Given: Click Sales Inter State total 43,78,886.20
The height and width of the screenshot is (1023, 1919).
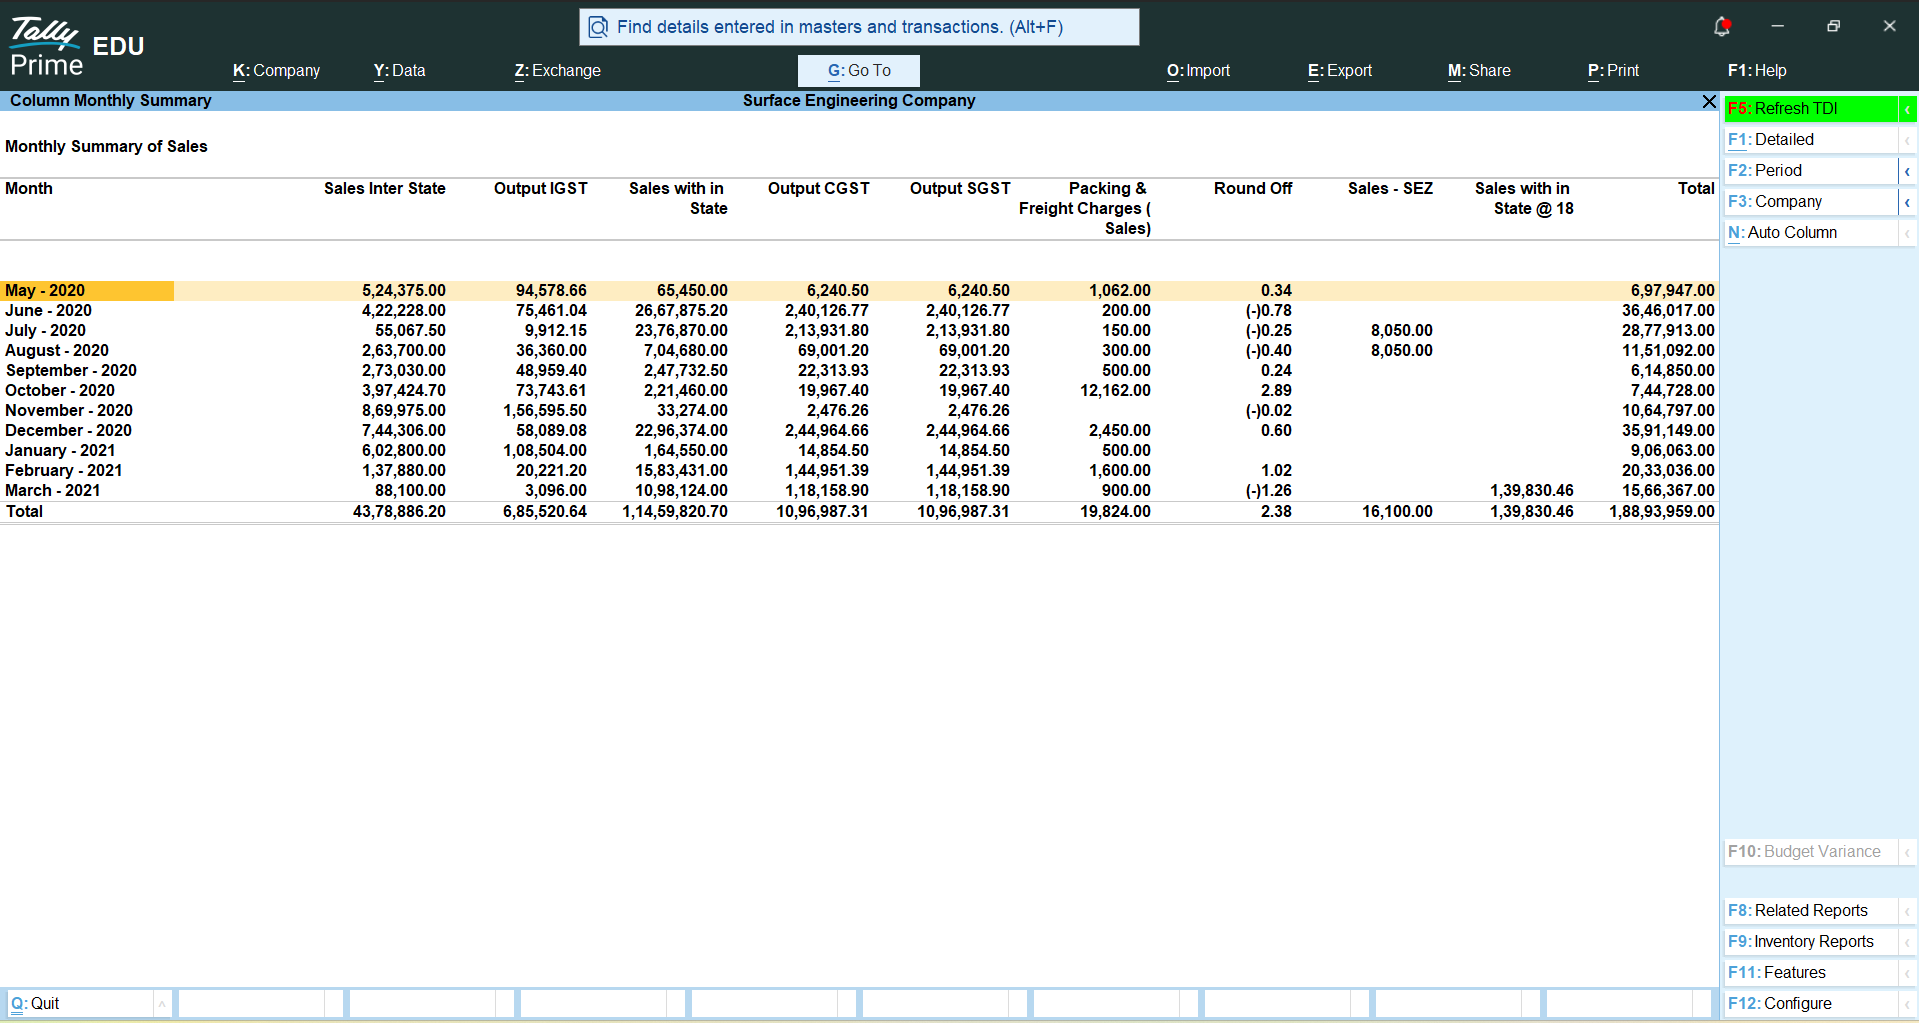Looking at the screenshot, I should click(400, 512).
